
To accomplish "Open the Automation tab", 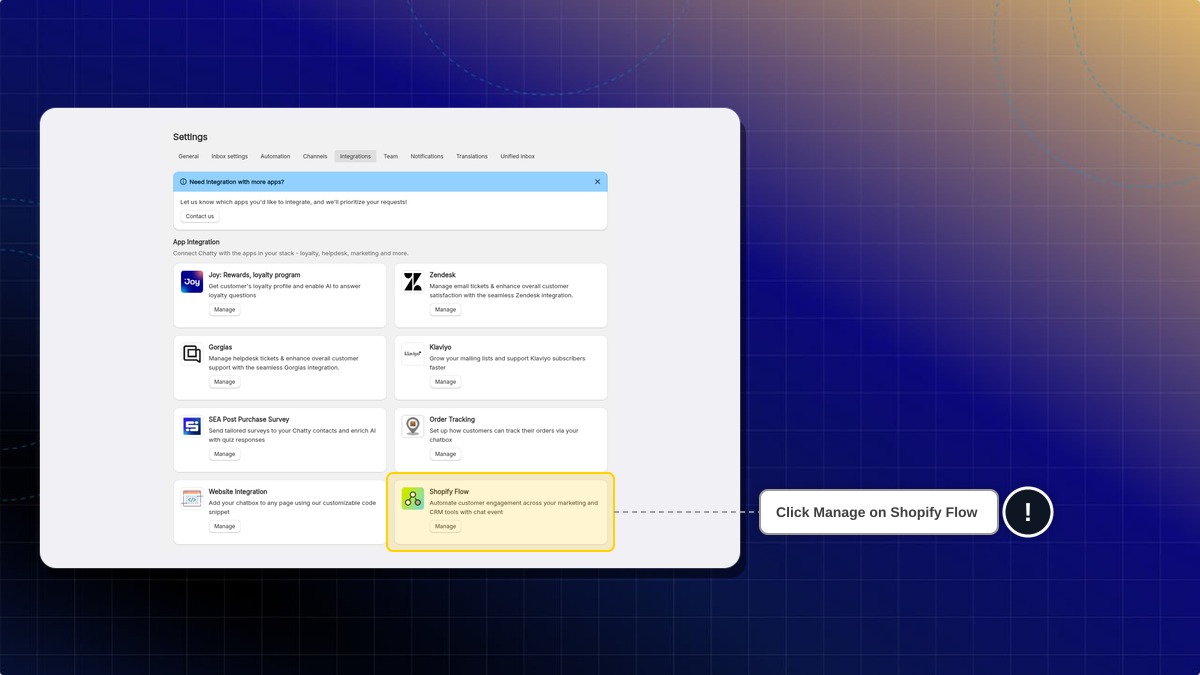I will [275, 156].
